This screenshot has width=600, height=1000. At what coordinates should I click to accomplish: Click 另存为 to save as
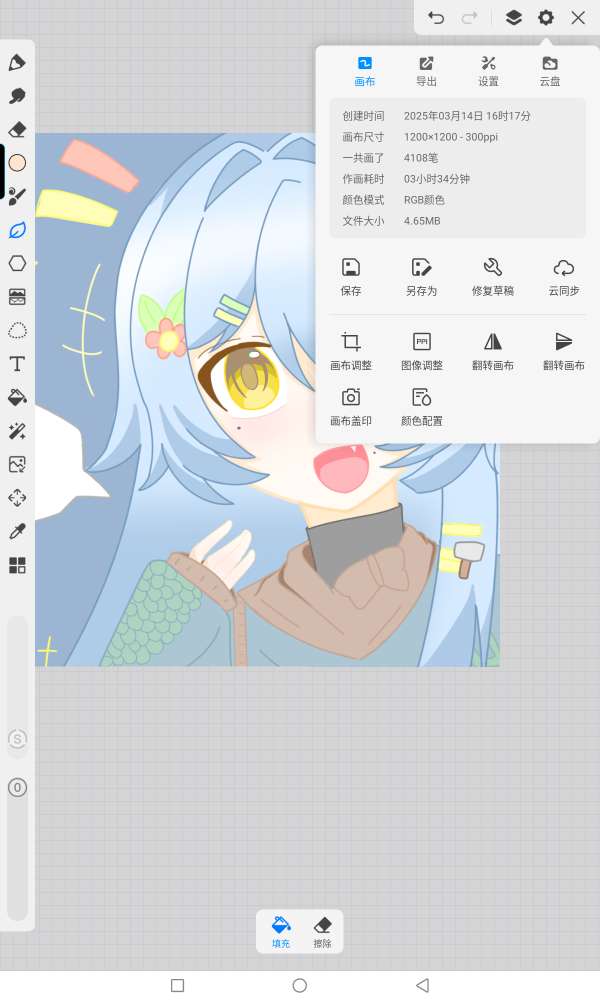(421, 276)
